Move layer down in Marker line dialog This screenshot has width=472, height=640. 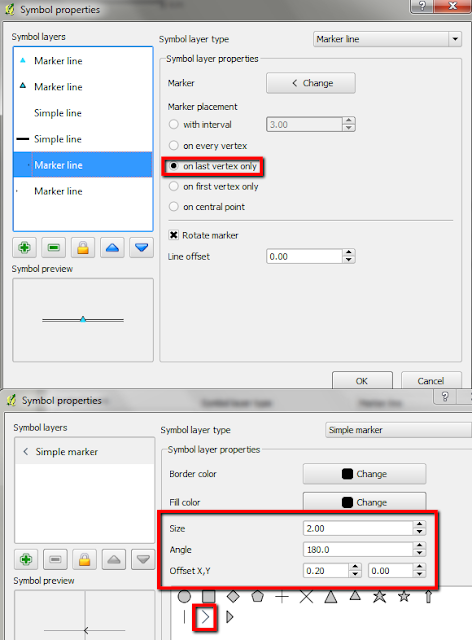point(142,248)
